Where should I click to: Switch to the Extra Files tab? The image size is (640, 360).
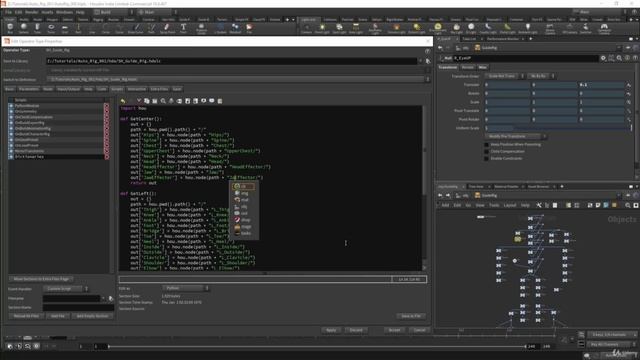click(x=159, y=89)
